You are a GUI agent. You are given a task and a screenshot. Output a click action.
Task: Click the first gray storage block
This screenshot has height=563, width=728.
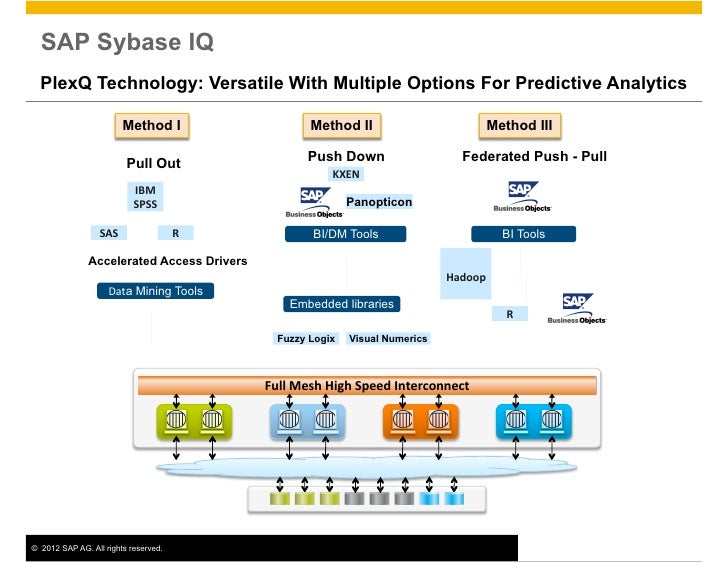pos(355,499)
